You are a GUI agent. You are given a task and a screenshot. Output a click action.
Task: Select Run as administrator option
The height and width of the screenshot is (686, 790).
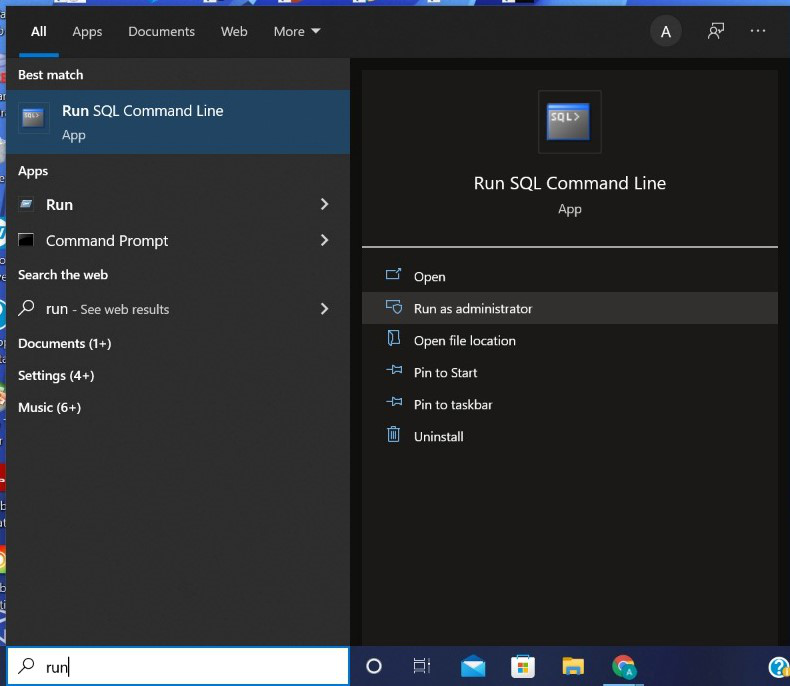pyautogui.click(x=473, y=309)
